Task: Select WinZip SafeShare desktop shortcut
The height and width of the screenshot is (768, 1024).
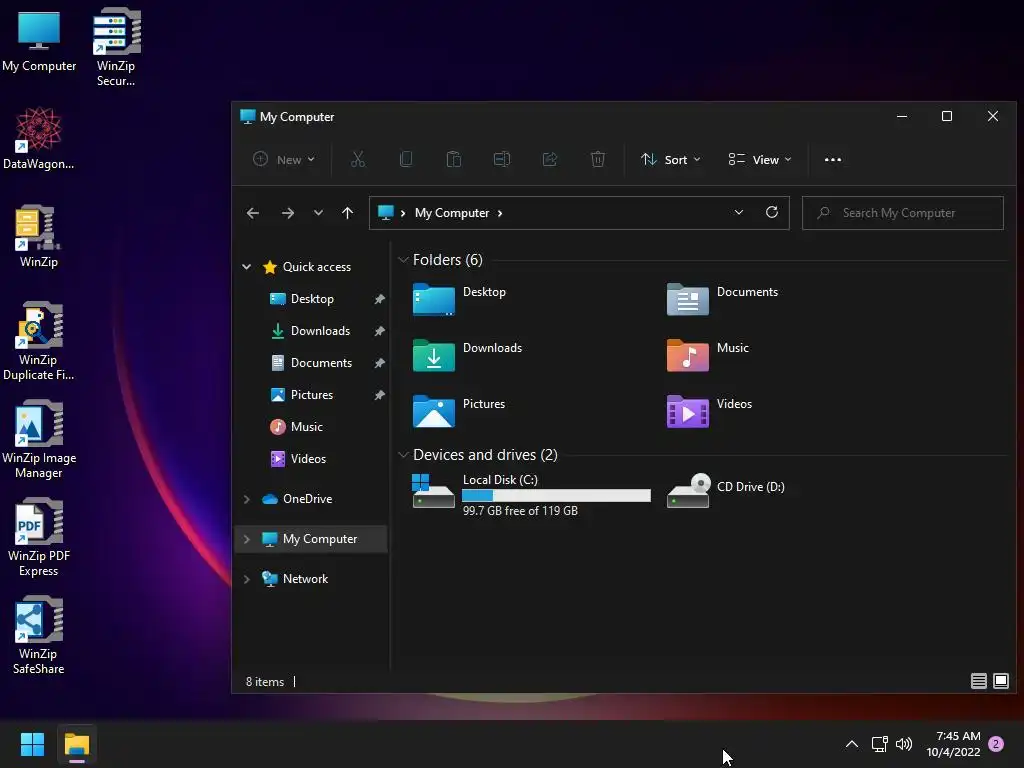Action: [39, 635]
